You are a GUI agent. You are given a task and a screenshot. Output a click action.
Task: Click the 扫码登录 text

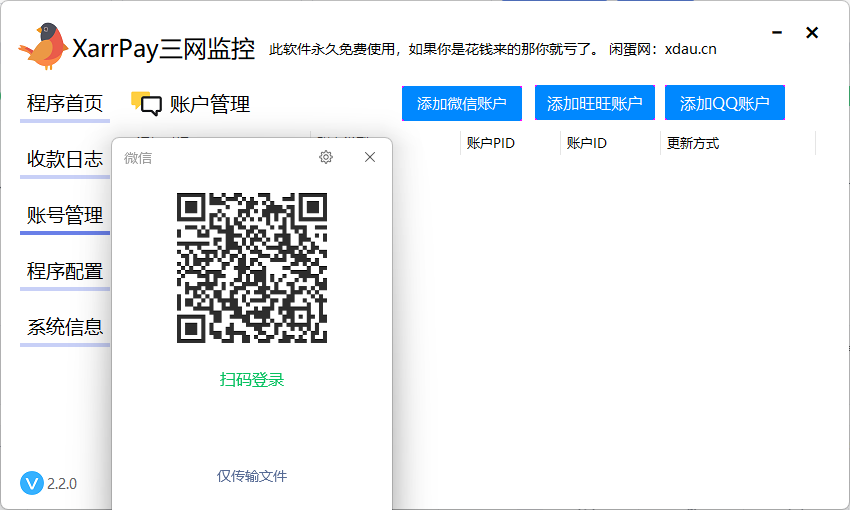(252, 379)
